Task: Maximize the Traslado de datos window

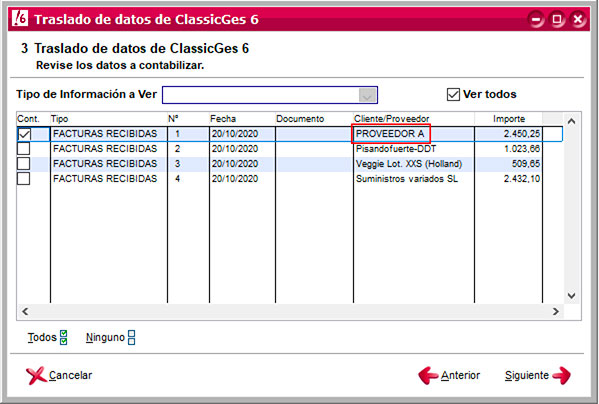Action: pos(557,19)
